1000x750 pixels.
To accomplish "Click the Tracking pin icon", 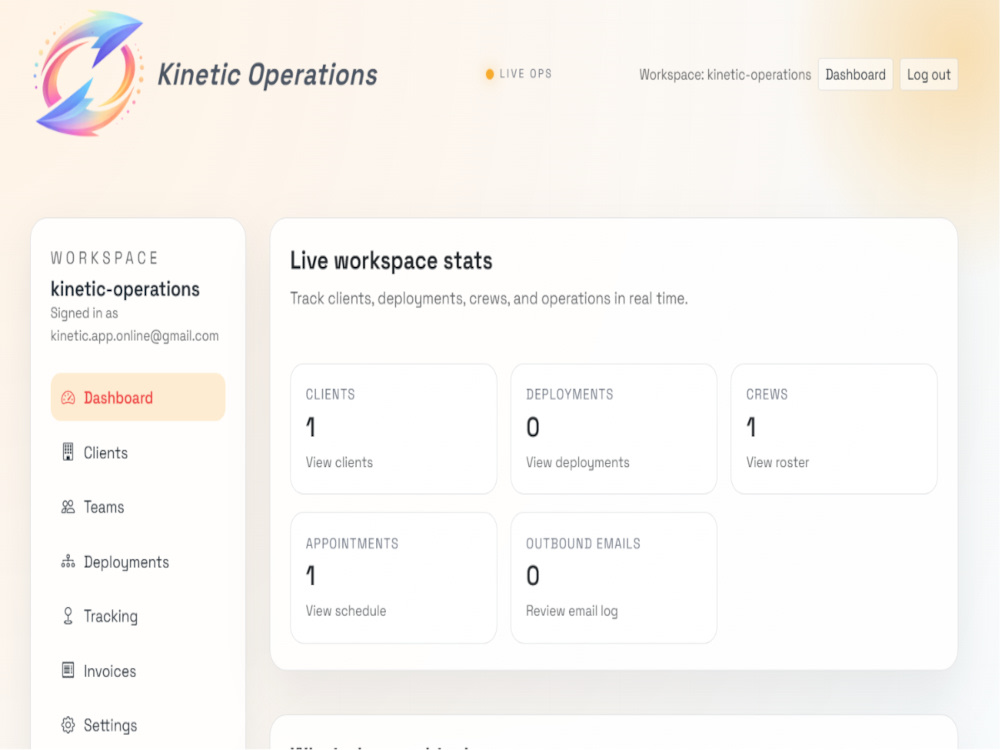I will tap(68, 616).
